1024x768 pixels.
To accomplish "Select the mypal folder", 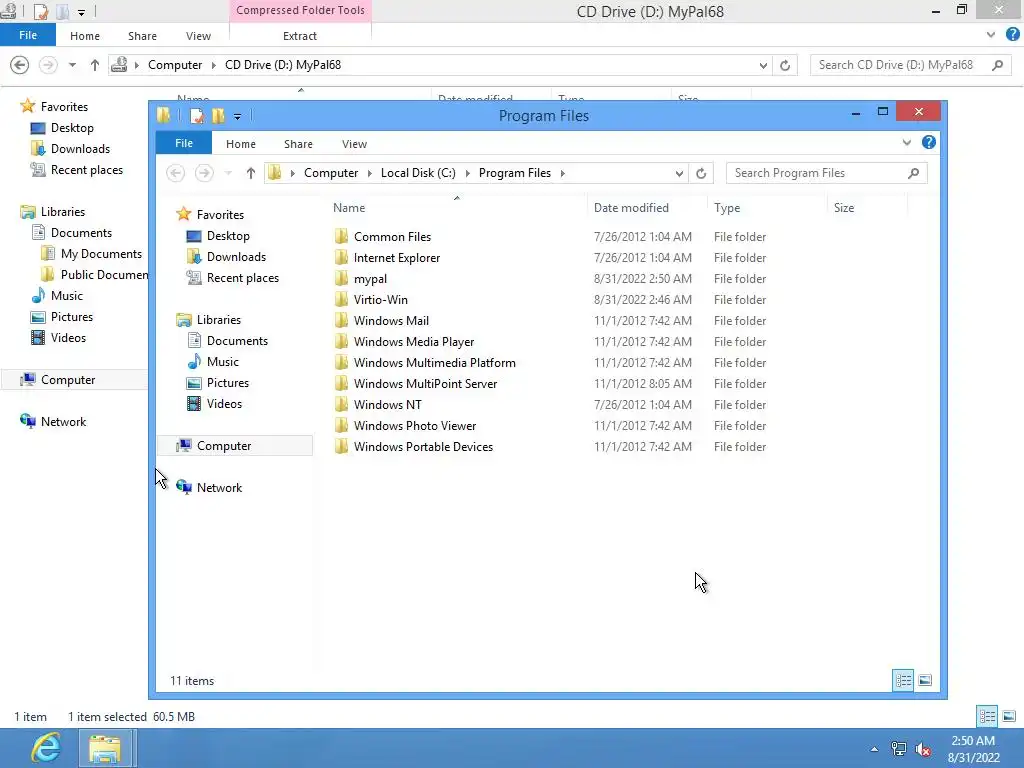I will click(370, 279).
